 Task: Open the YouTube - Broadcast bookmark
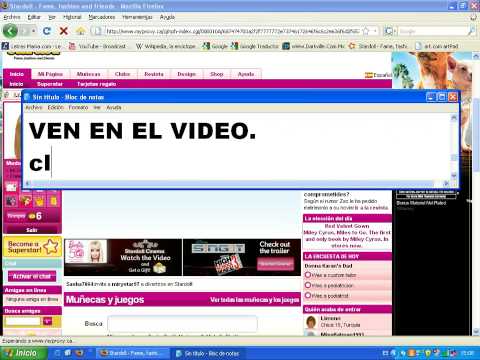coord(98,46)
